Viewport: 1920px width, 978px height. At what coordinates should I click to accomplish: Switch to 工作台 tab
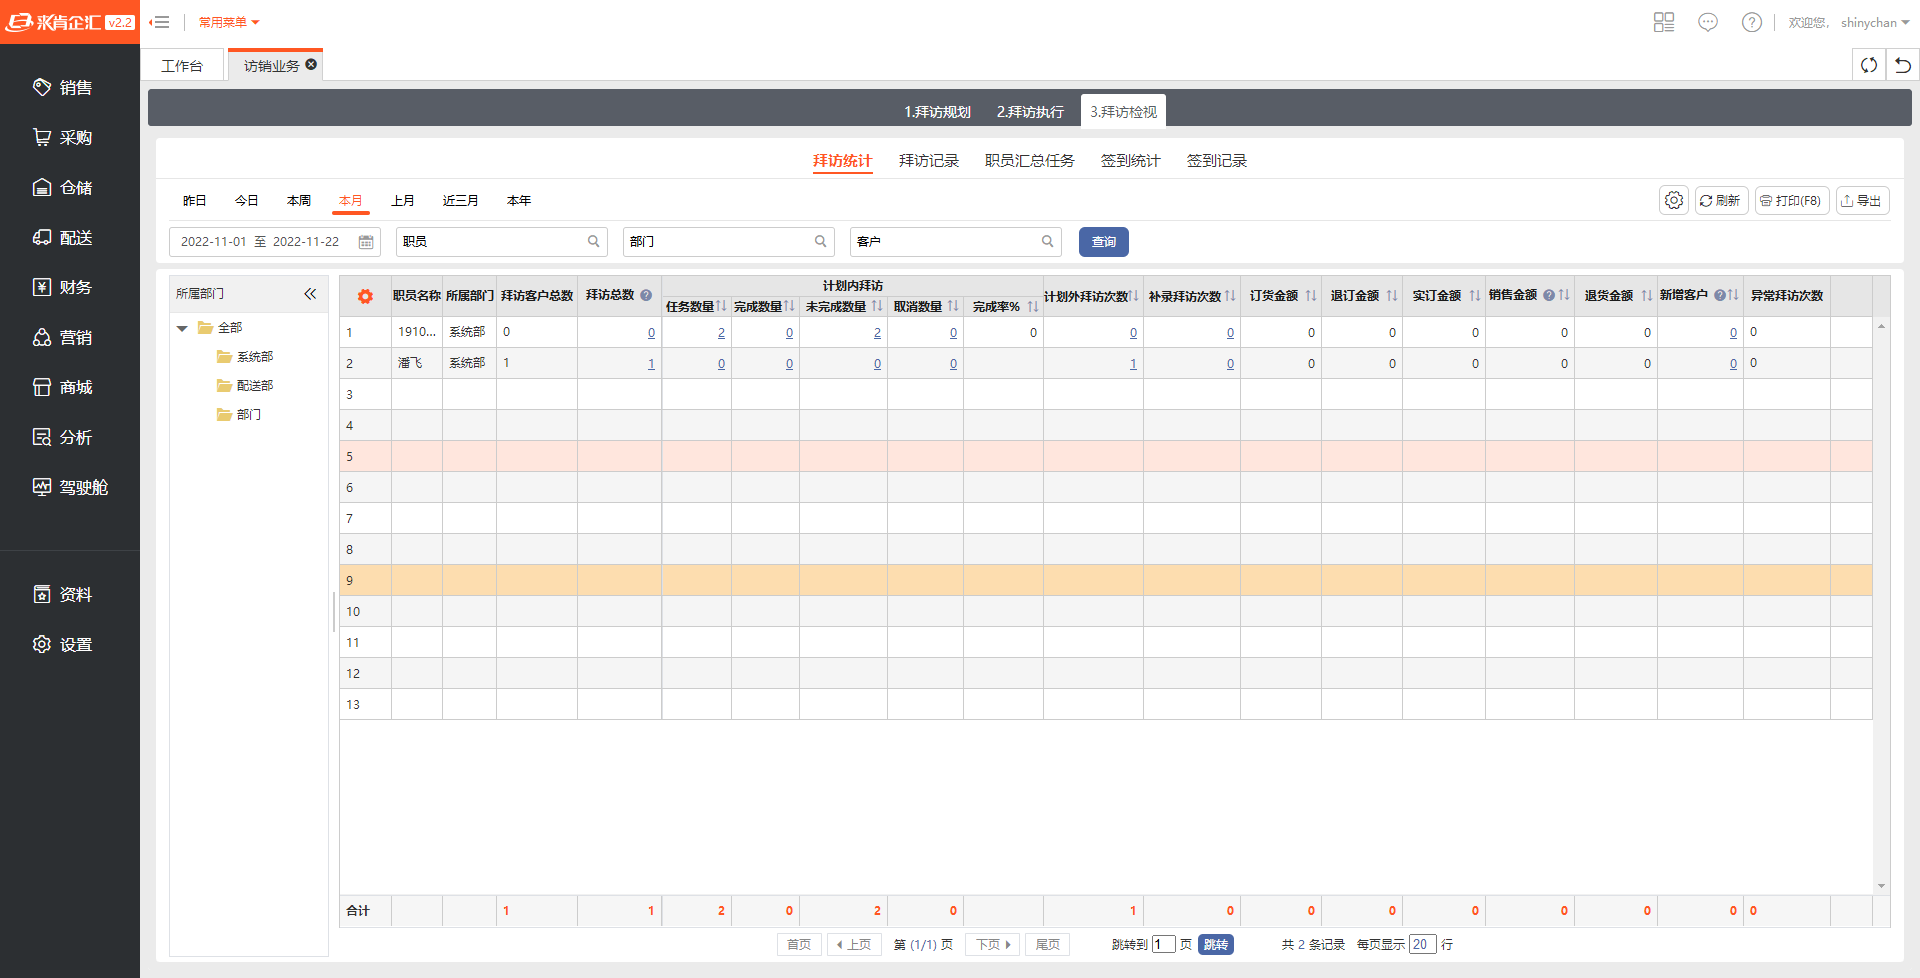coord(182,65)
